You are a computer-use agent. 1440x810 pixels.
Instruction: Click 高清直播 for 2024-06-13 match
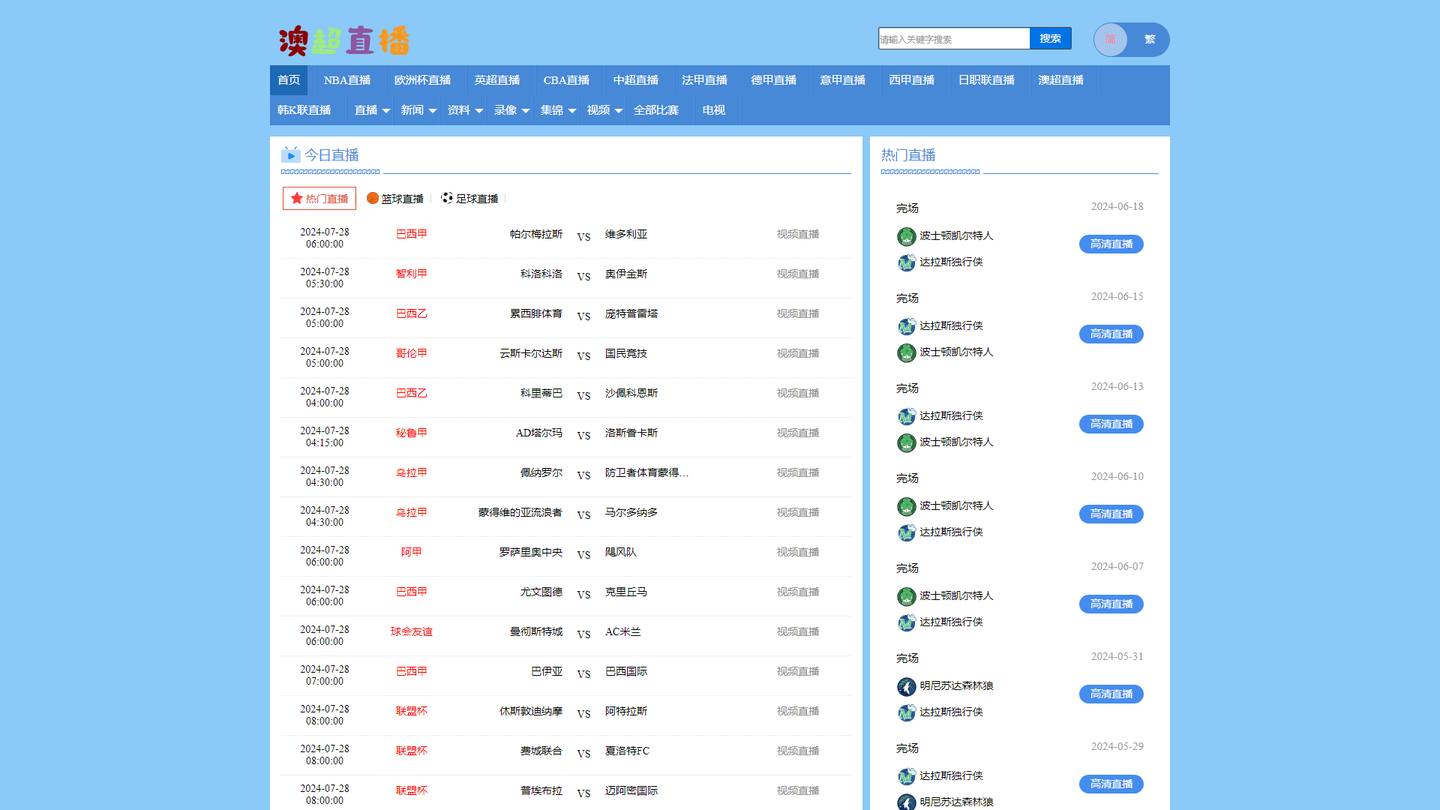point(1111,424)
